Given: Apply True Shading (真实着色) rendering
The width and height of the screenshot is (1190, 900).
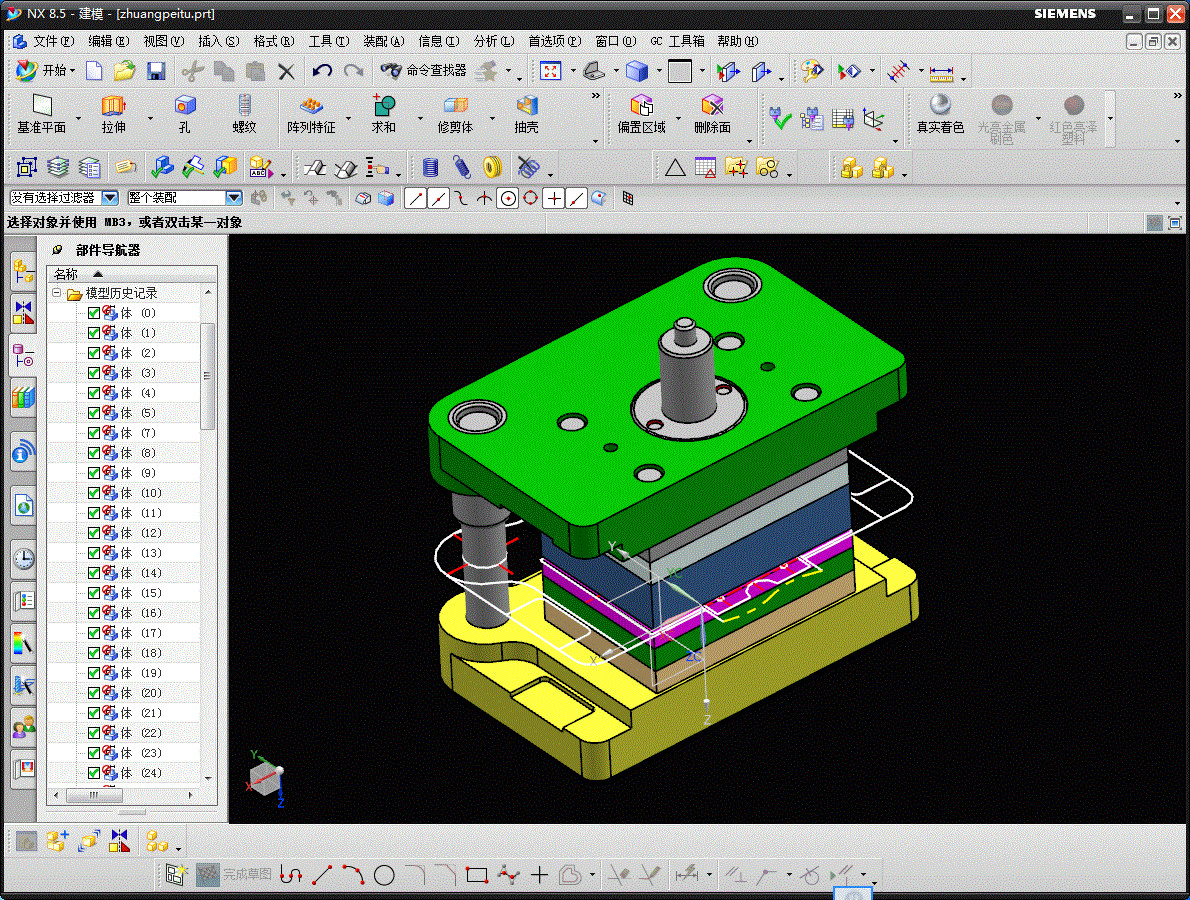Looking at the screenshot, I should (x=940, y=113).
